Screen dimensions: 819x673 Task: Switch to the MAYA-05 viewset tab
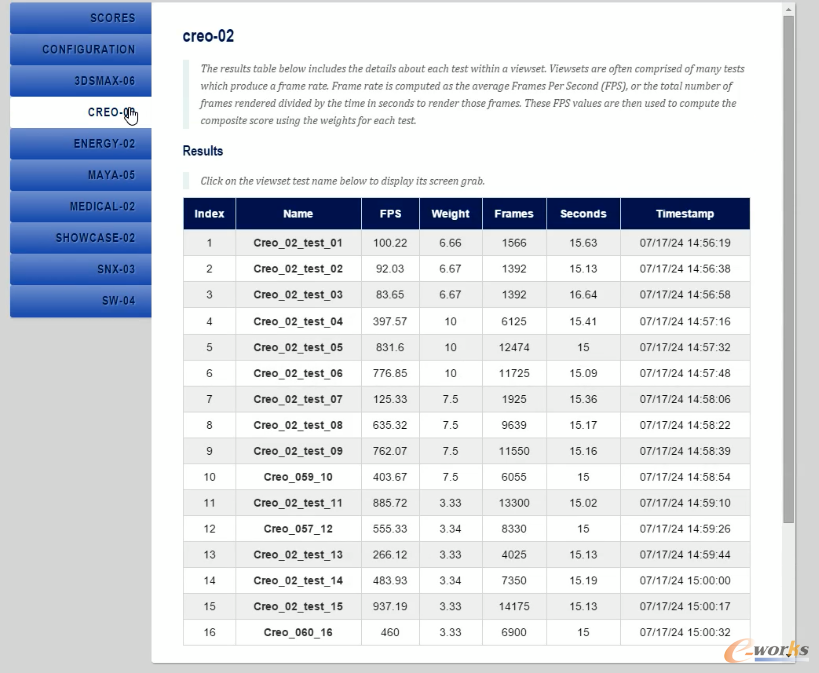click(81, 175)
